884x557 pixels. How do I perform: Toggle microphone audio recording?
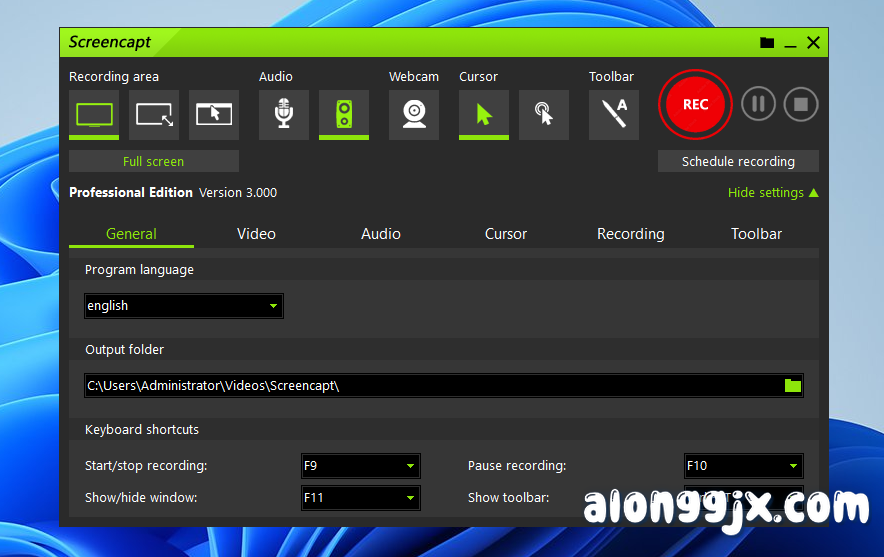[284, 114]
